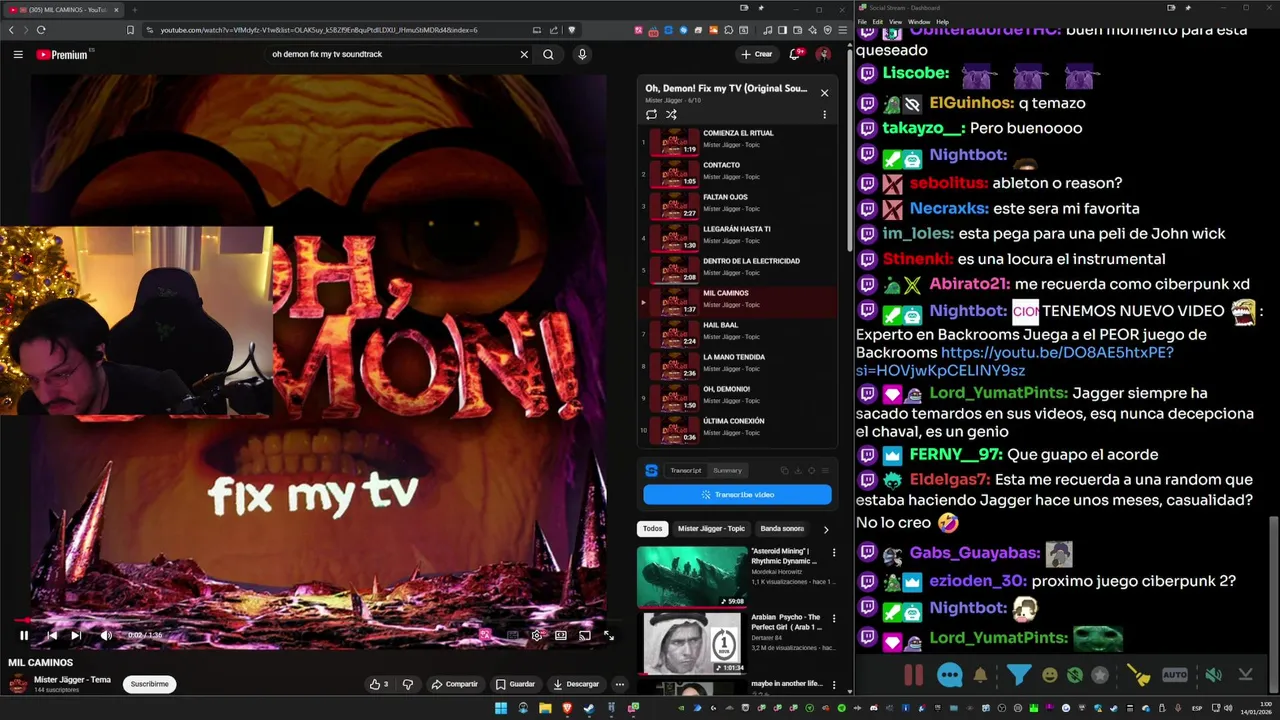Like the MIL CAMINOS video
The width and height of the screenshot is (1280, 720).
pyautogui.click(x=378, y=684)
